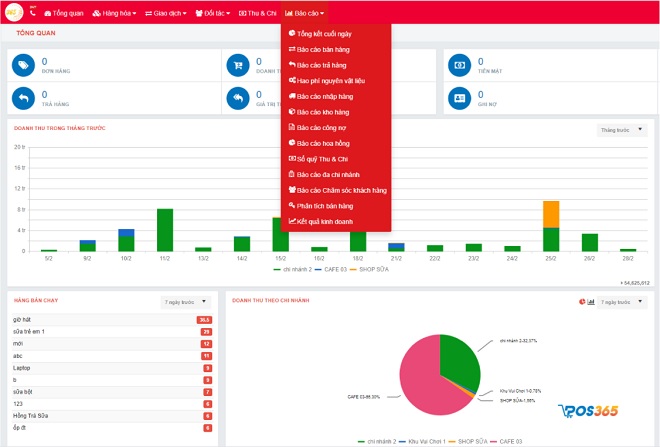Click the 11/2 green revenue bar
This screenshot has width=660, height=447.
click(165, 230)
